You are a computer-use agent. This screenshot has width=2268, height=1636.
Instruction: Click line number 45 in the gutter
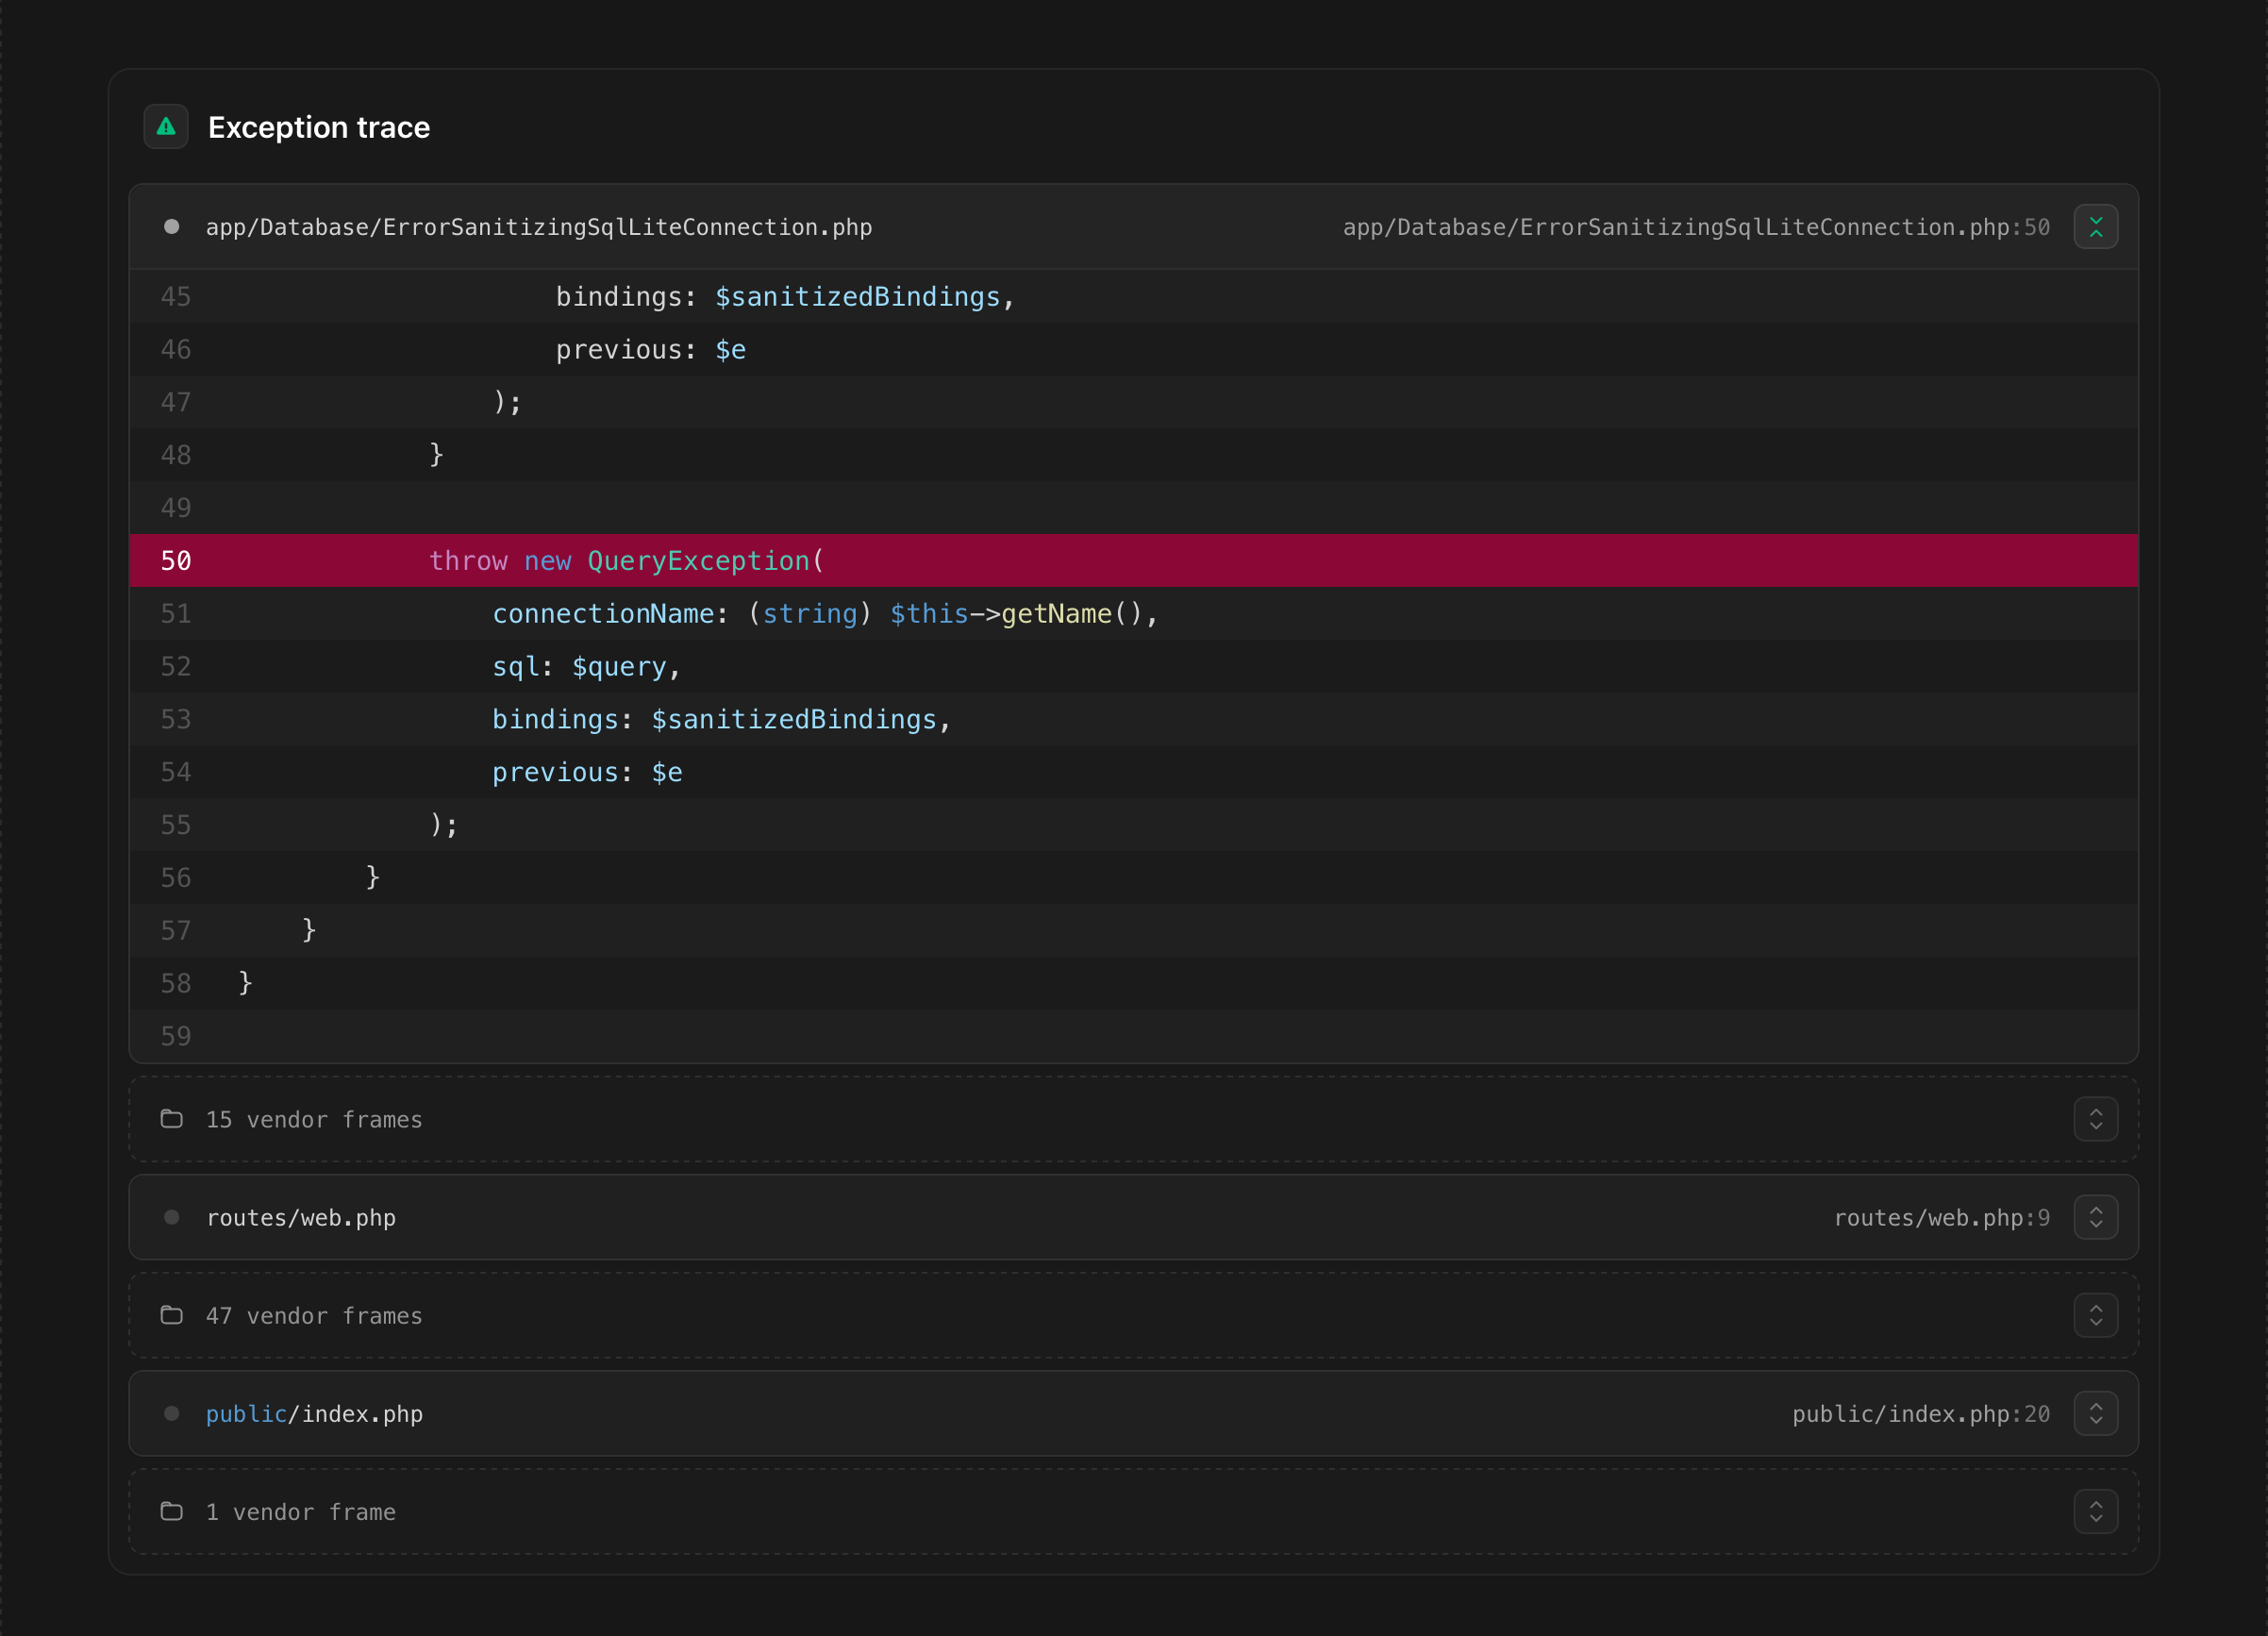176,296
